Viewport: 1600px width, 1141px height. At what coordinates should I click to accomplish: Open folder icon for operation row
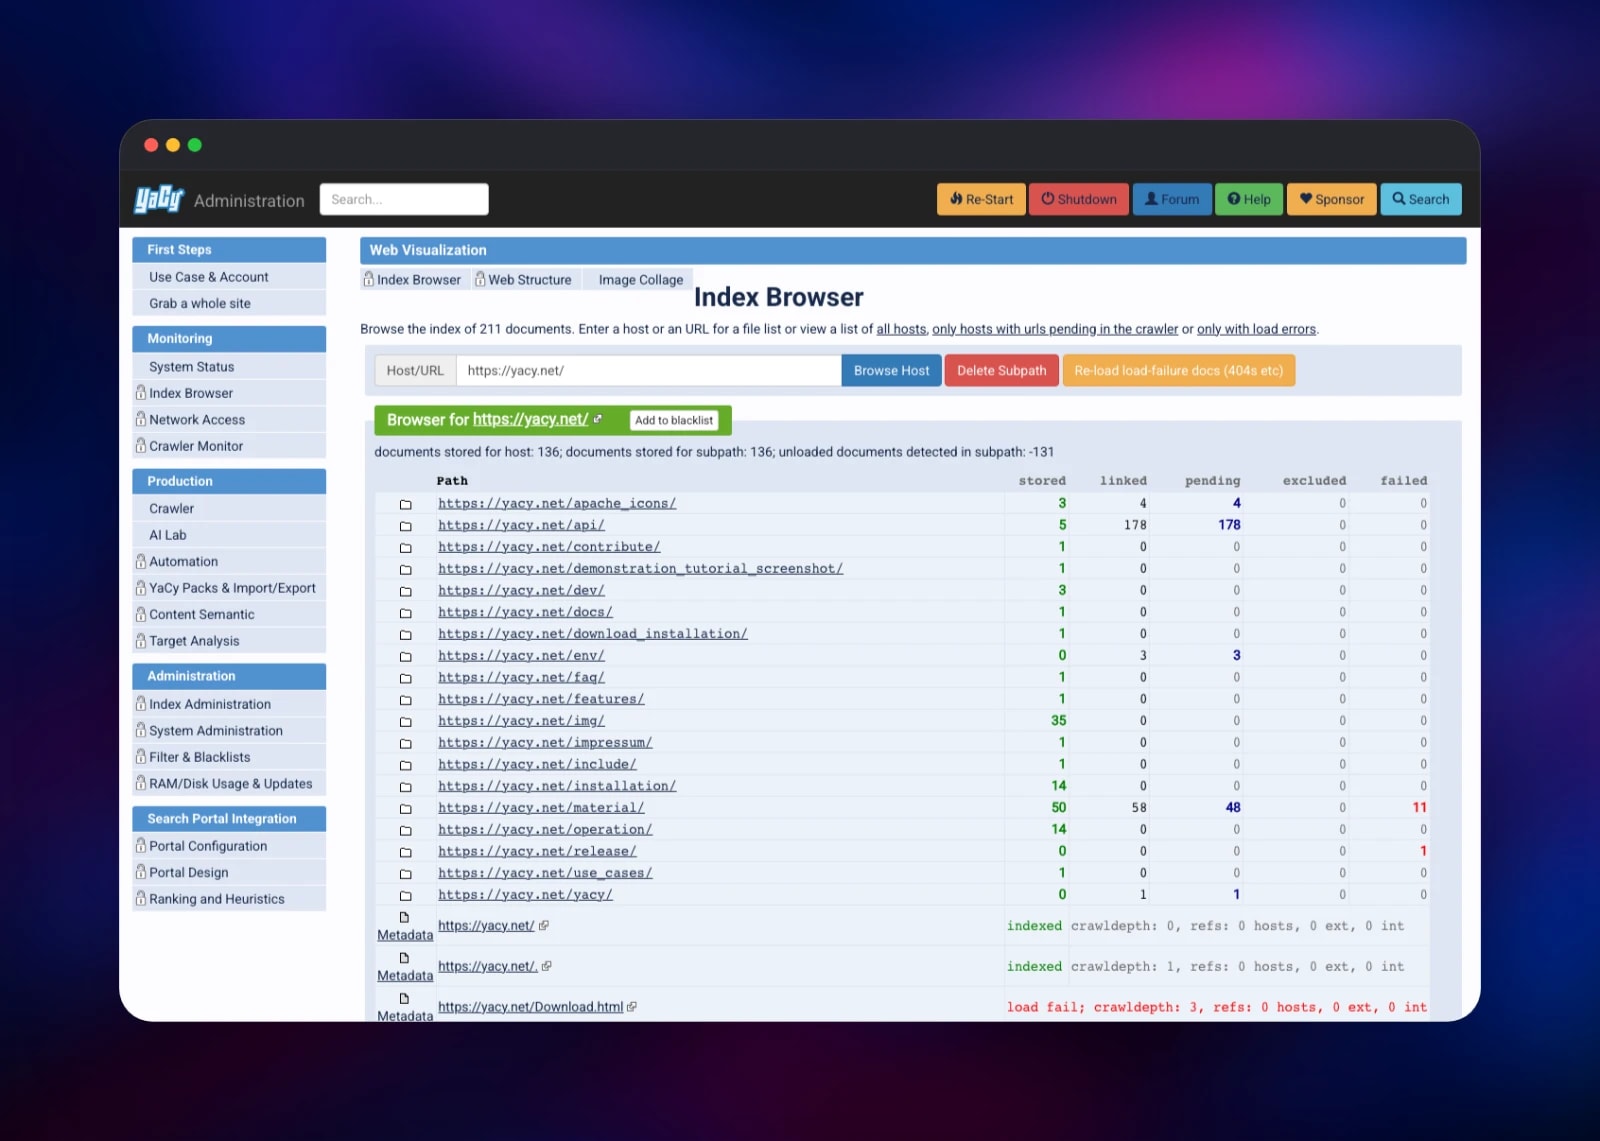tap(405, 831)
